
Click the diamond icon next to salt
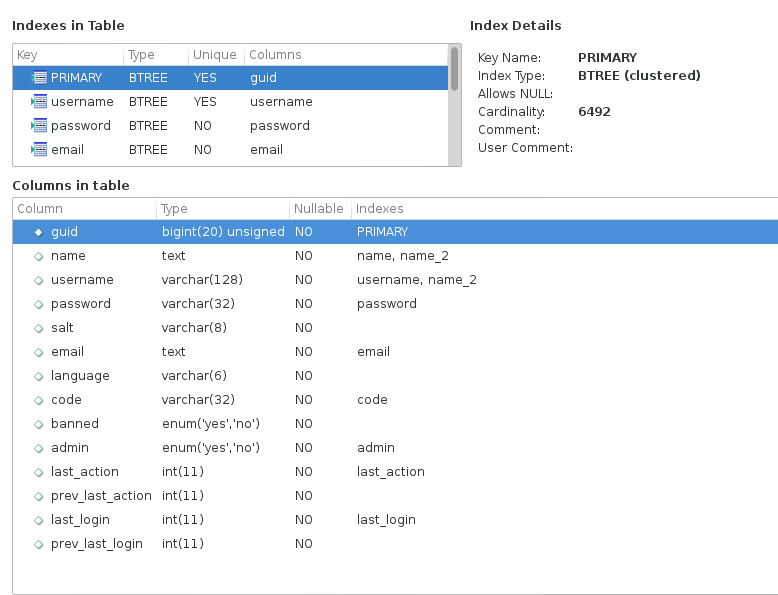(39, 328)
